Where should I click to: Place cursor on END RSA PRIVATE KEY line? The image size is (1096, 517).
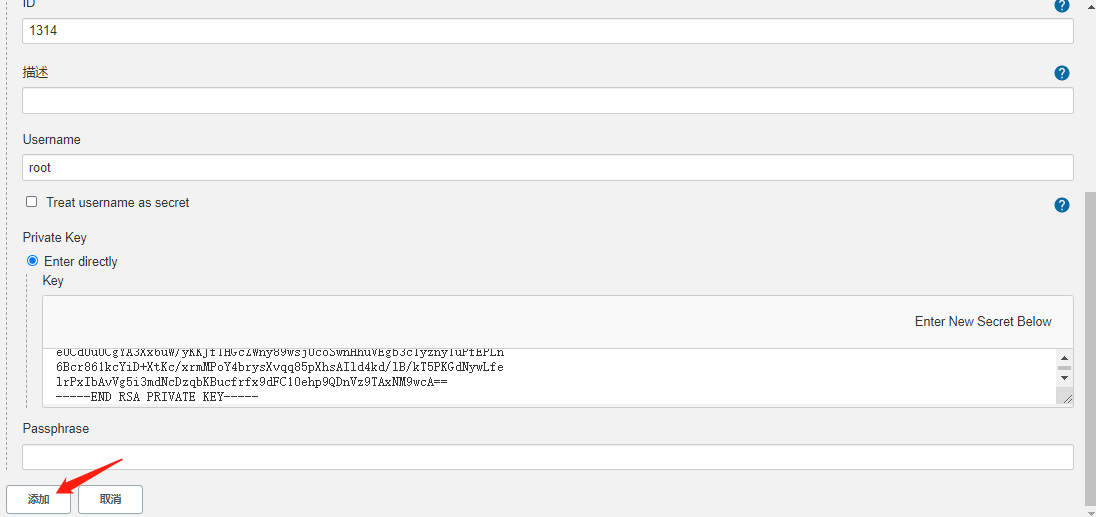pyautogui.click(x=157, y=397)
